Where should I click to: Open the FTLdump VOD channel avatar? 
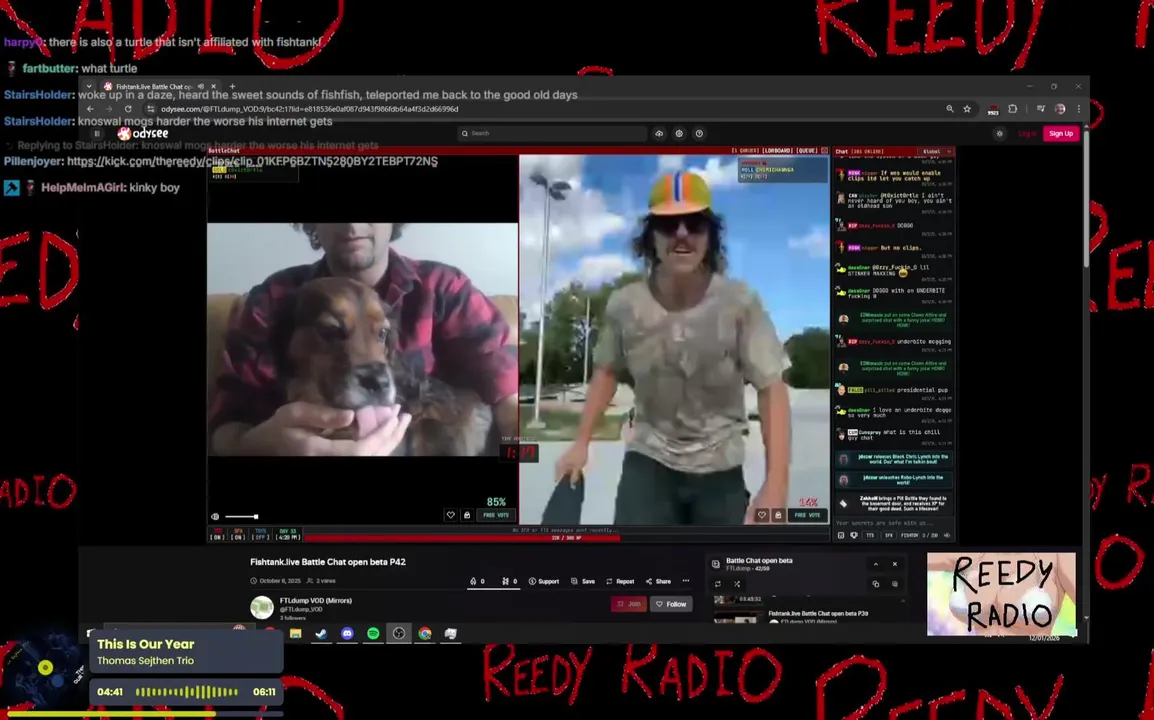coord(262,607)
